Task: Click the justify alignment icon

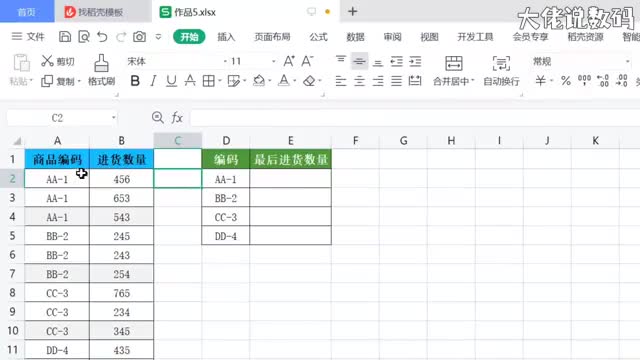Action: click(396, 81)
